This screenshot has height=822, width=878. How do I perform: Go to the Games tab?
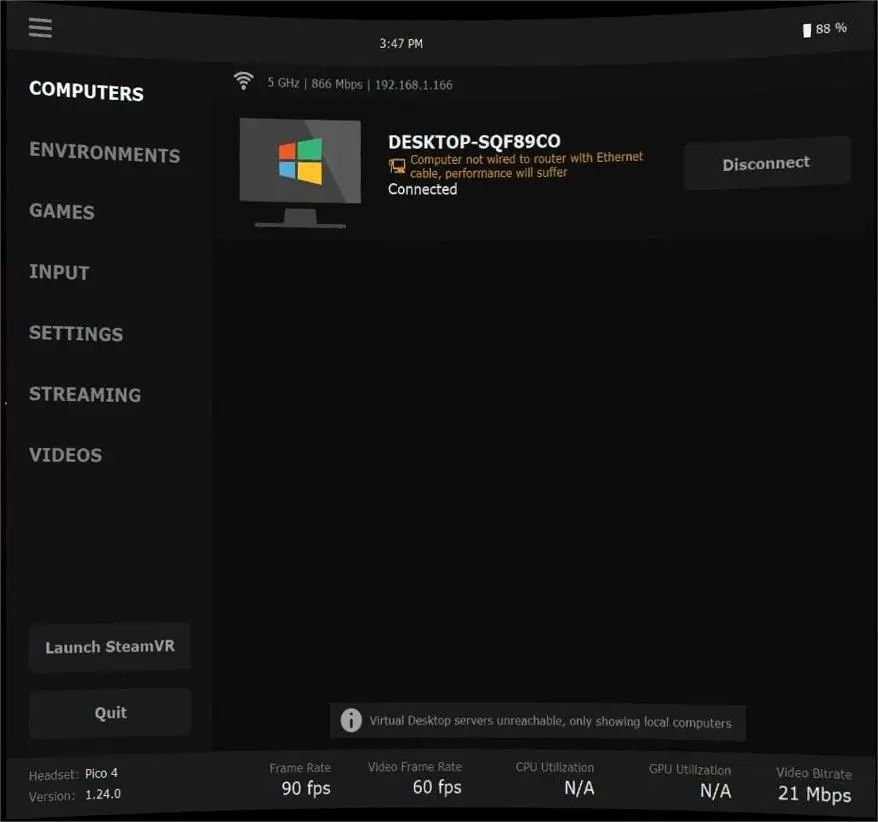click(x=62, y=211)
